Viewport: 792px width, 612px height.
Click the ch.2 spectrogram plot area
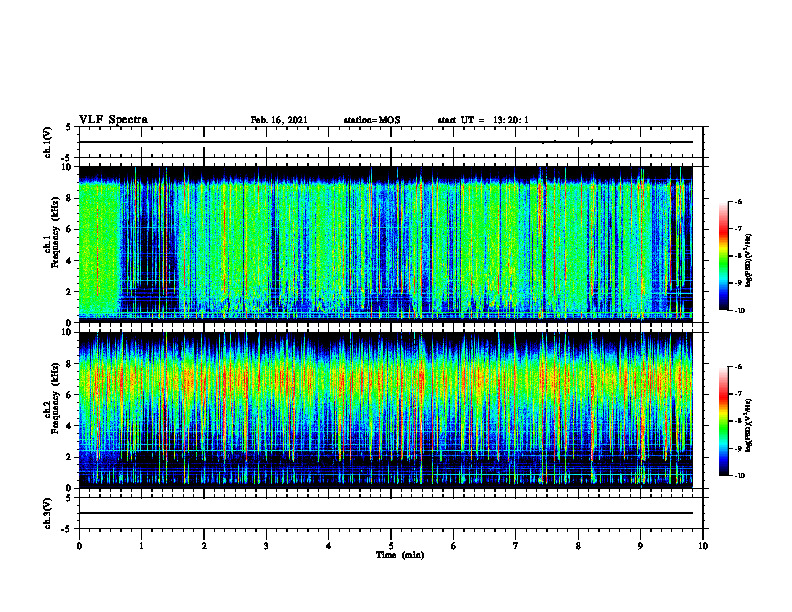point(386,410)
